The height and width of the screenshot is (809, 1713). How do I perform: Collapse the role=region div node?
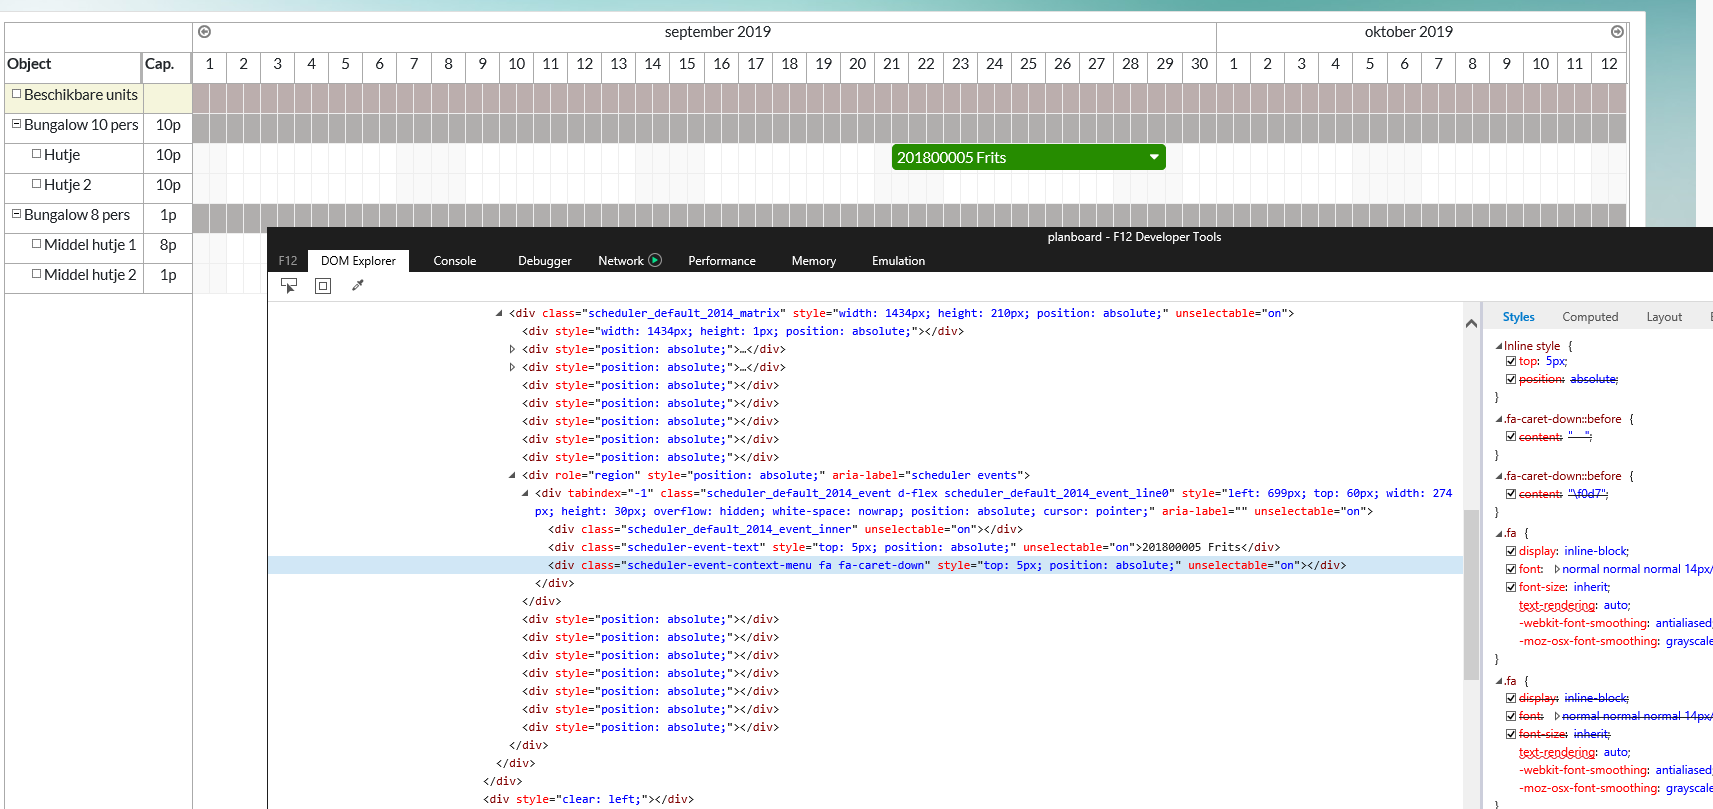point(512,475)
